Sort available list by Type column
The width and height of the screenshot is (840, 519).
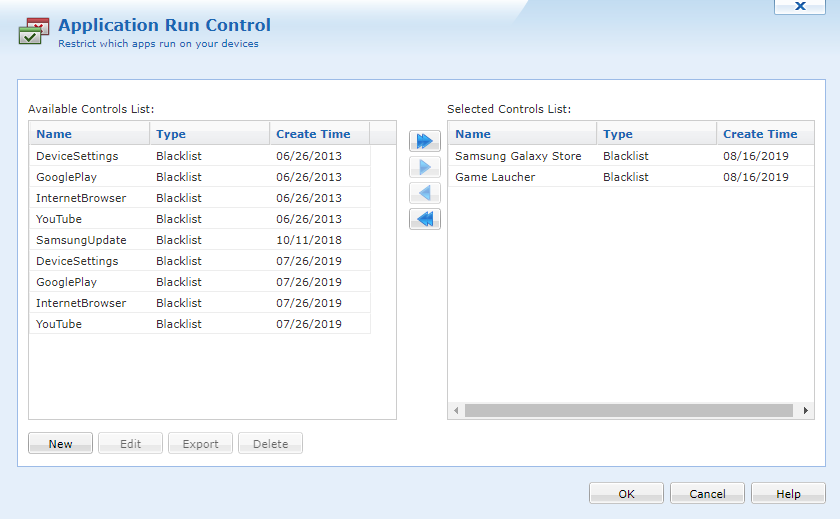(209, 134)
